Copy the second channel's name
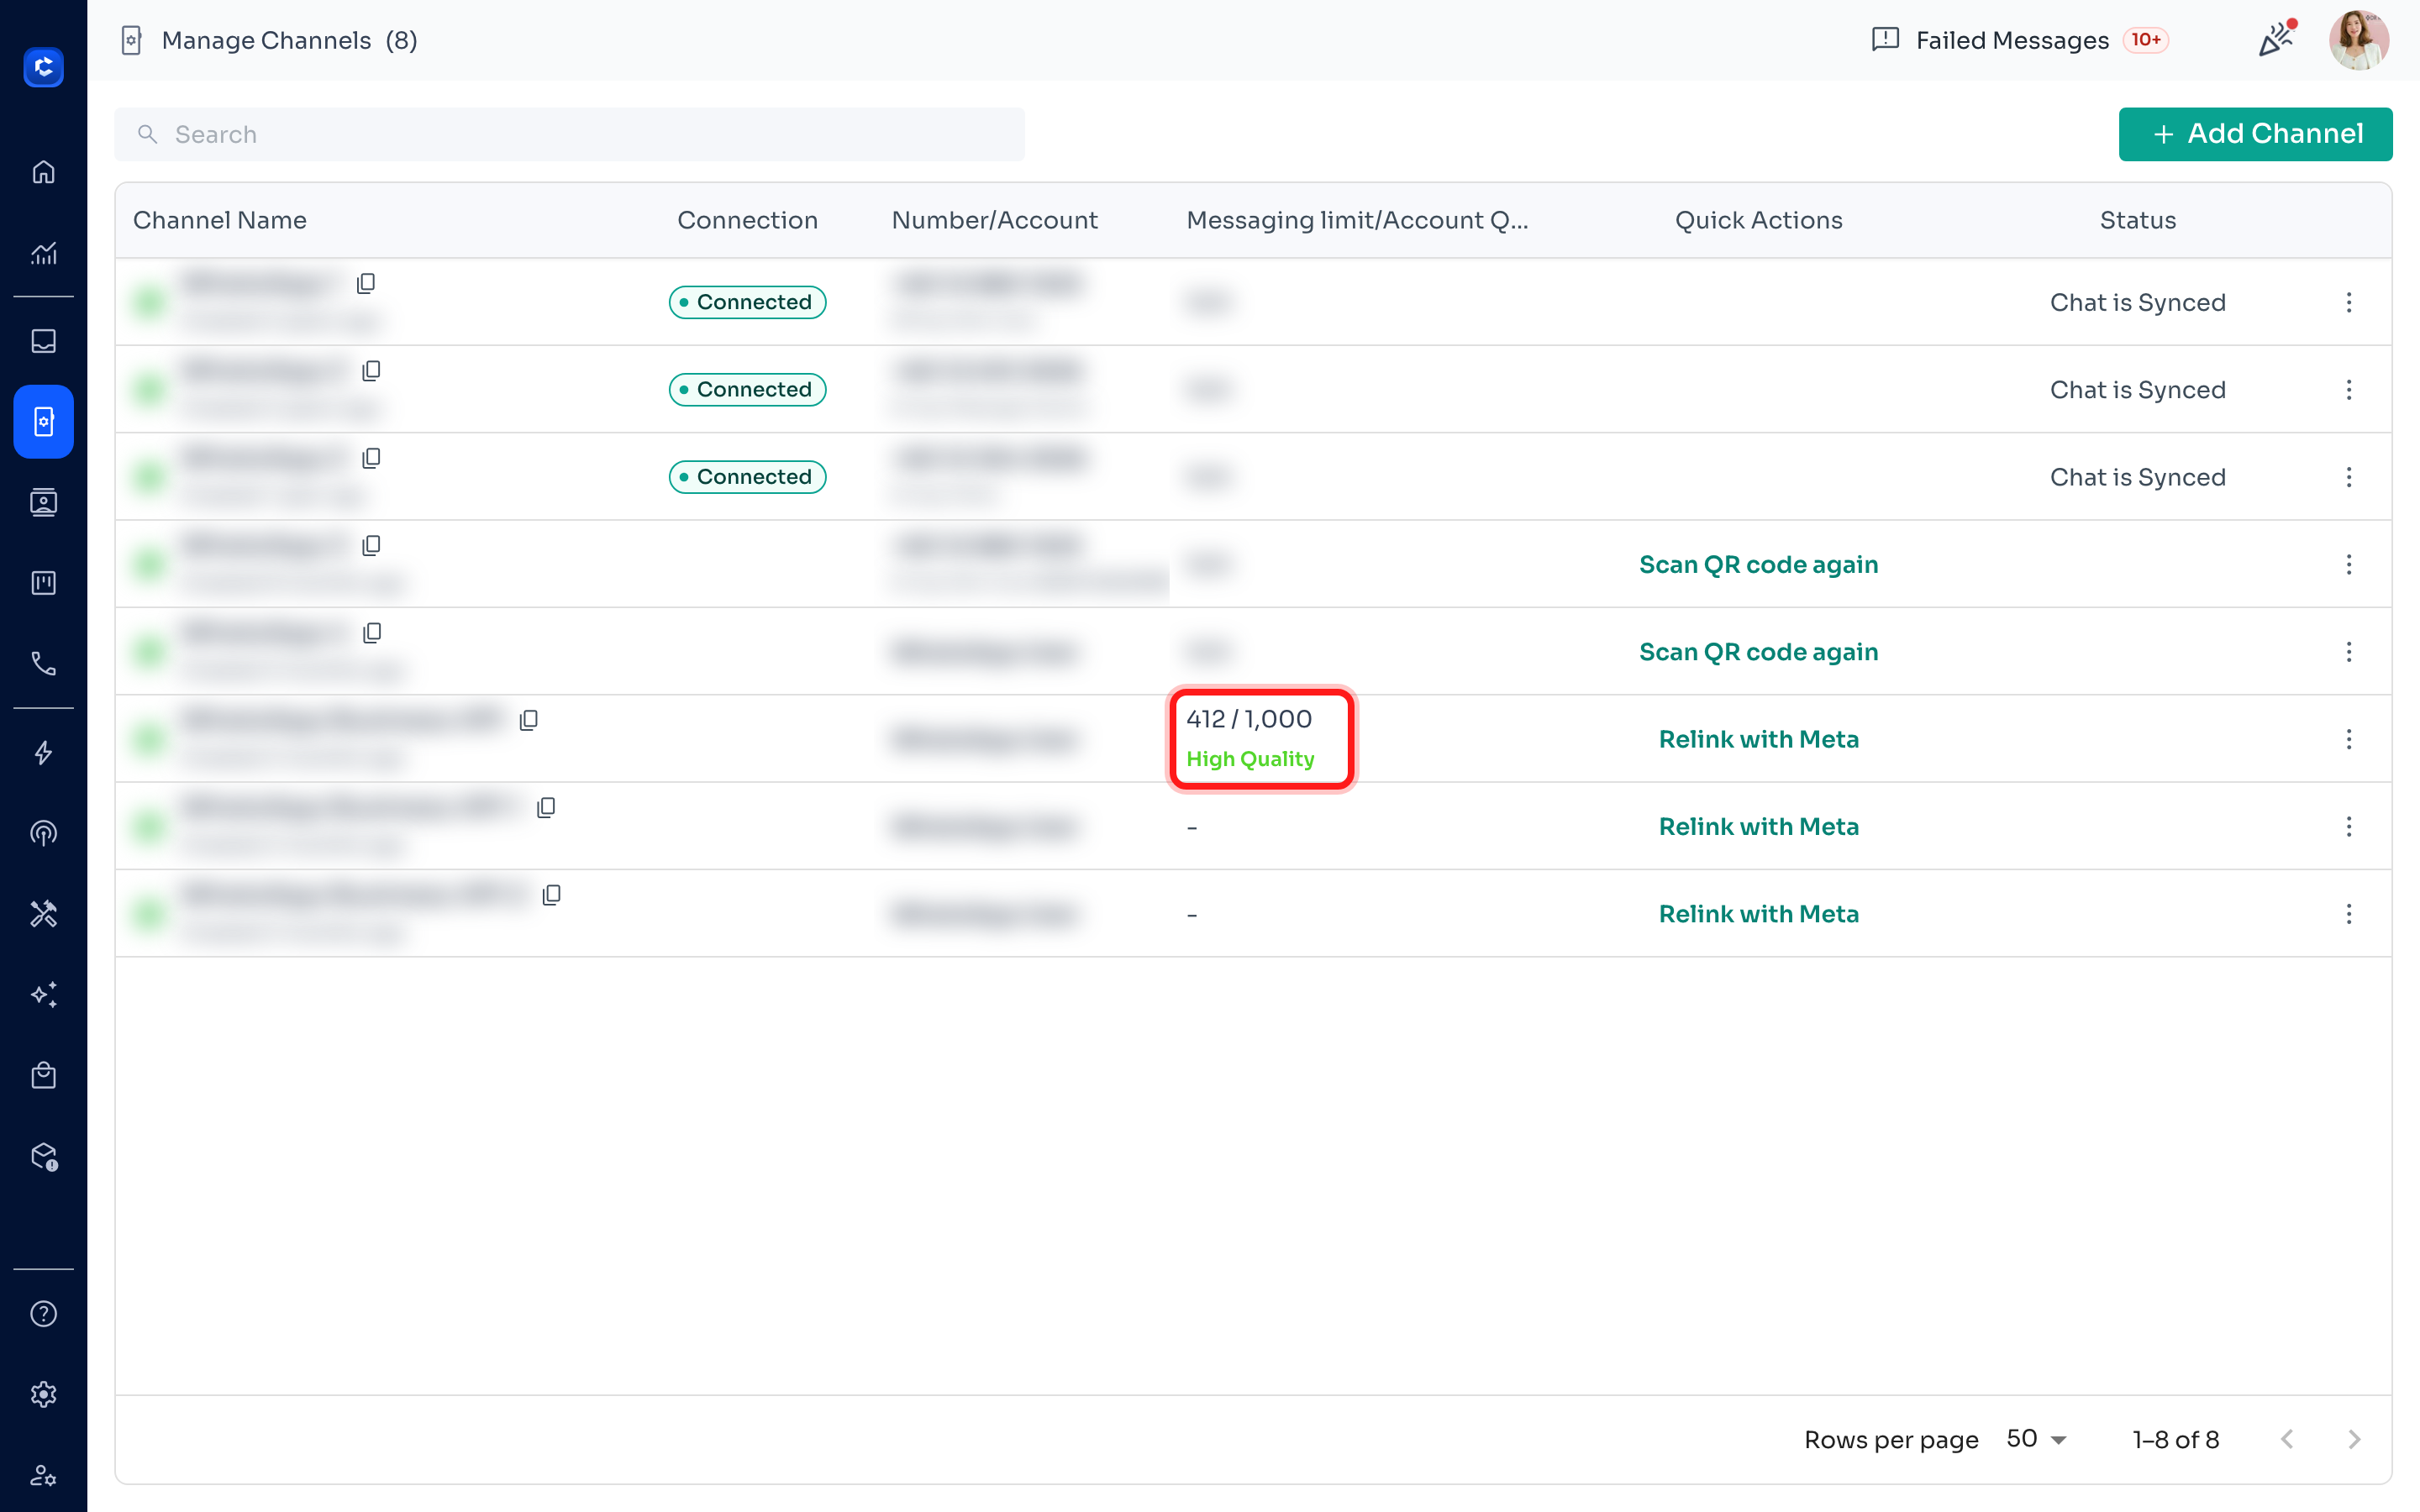 371,371
